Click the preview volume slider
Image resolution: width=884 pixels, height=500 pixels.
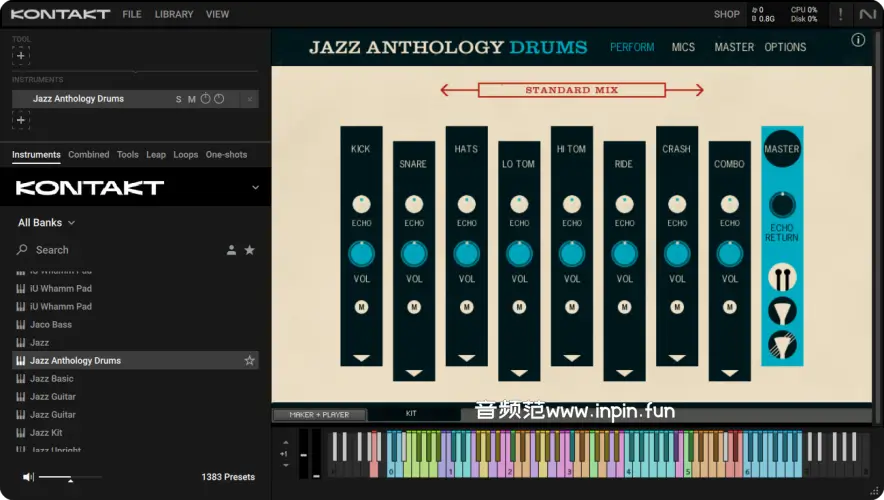pos(70,477)
